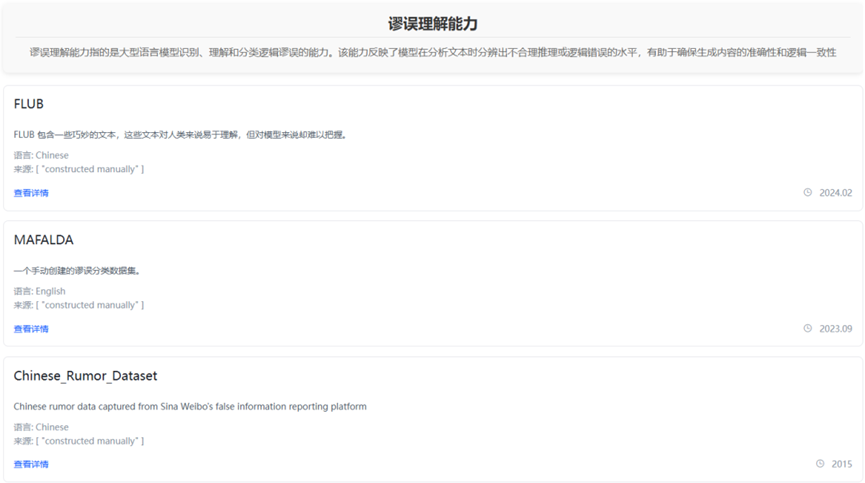
Task: Click the 语言: English label in MAFALDA
Action: click(x=40, y=291)
